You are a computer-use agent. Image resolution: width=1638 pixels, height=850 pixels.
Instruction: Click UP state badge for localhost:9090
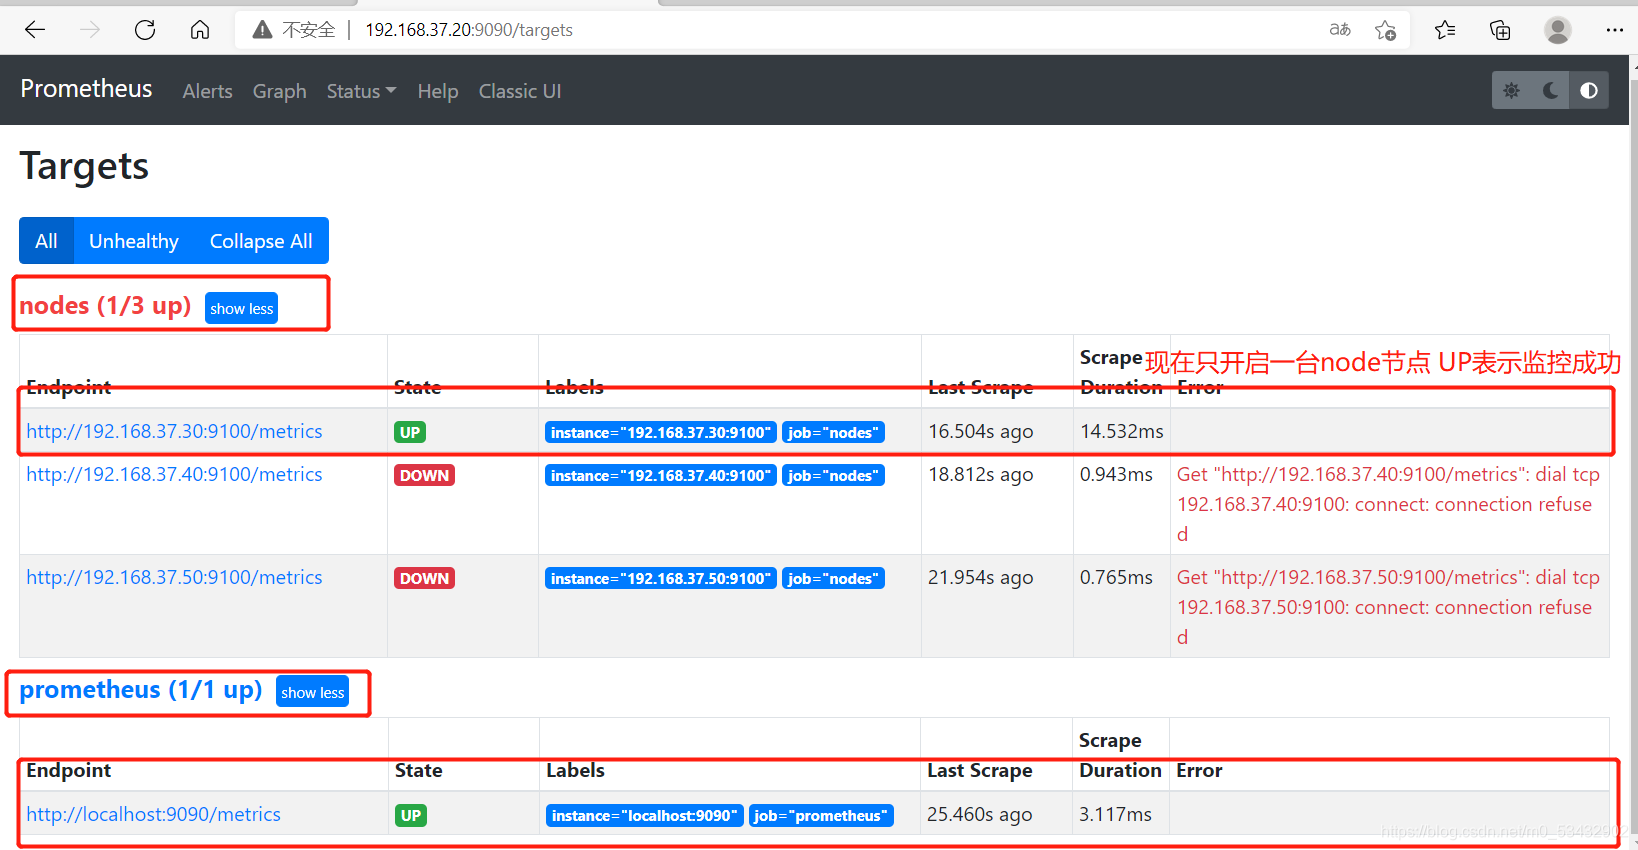(x=410, y=815)
